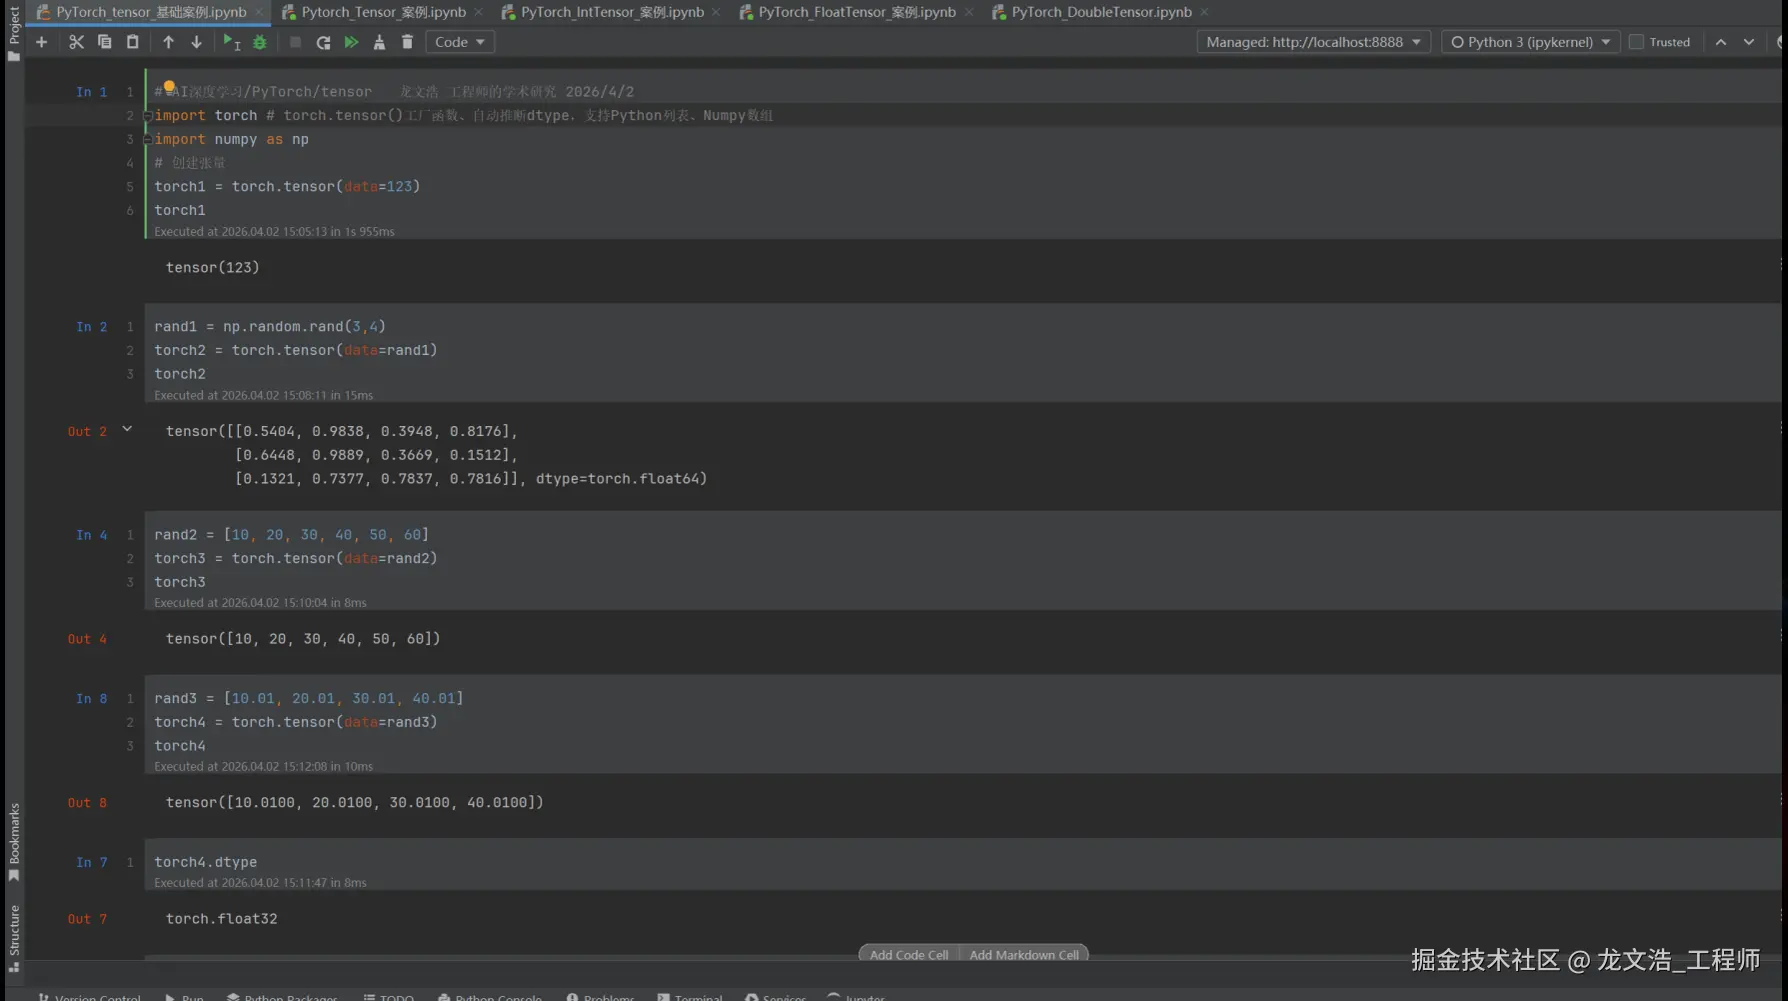Jump to previous highlighted problem
The width and height of the screenshot is (1788, 1001).
point(1720,42)
